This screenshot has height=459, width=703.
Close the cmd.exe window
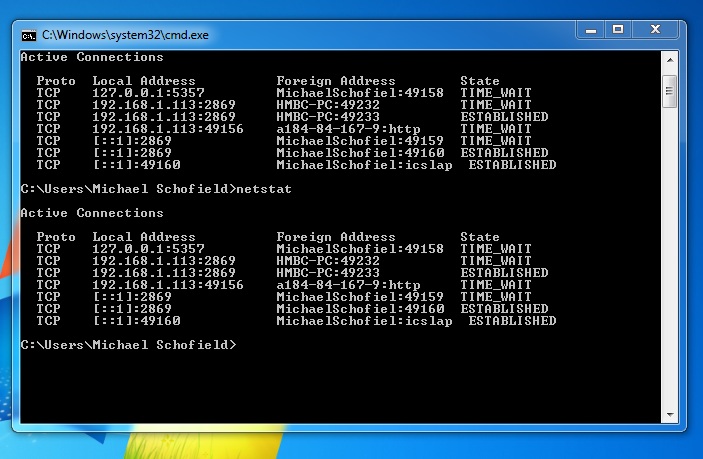click(655, 30)
